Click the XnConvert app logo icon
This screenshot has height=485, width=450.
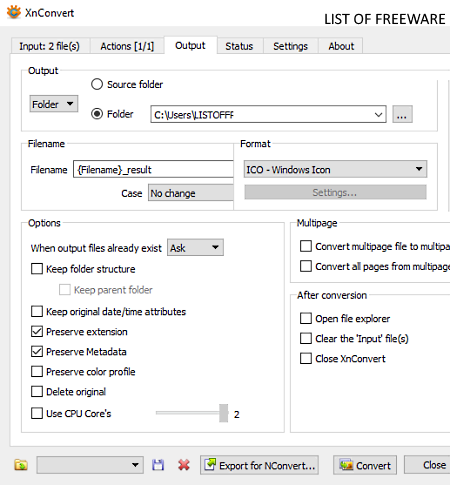pos(13,12)
